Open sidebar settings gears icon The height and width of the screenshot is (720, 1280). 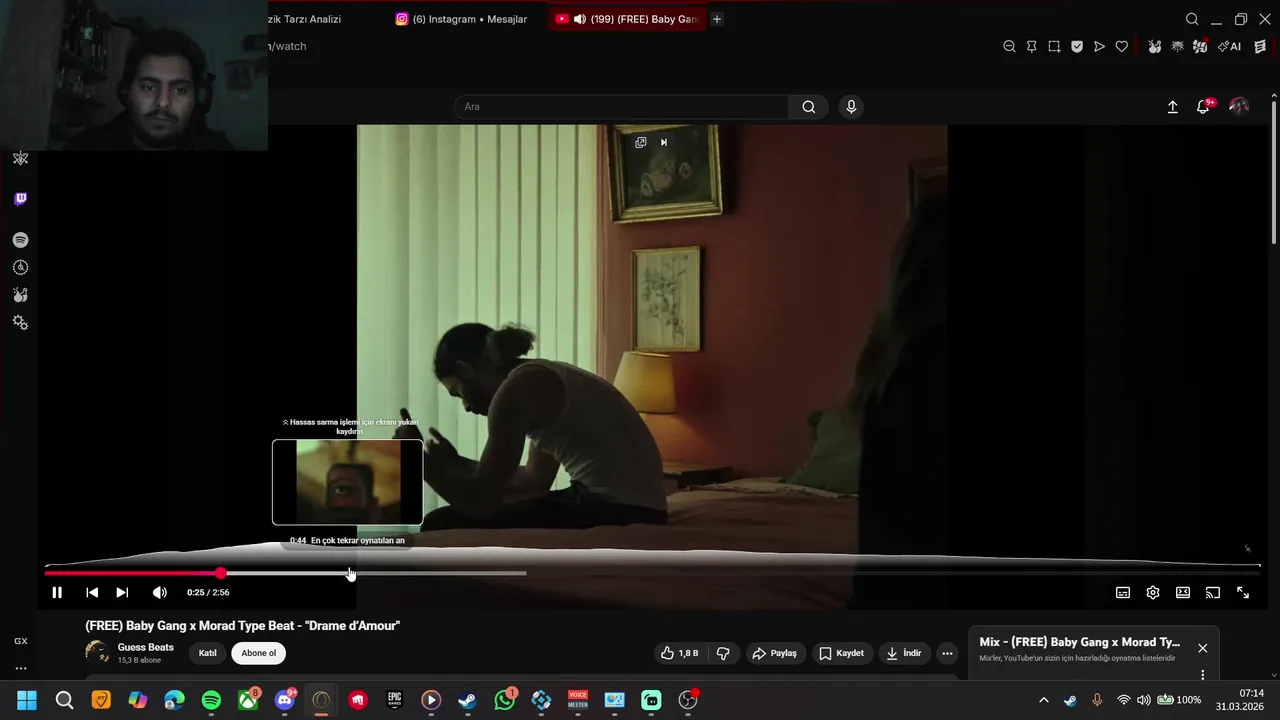[x=21, y=323]
